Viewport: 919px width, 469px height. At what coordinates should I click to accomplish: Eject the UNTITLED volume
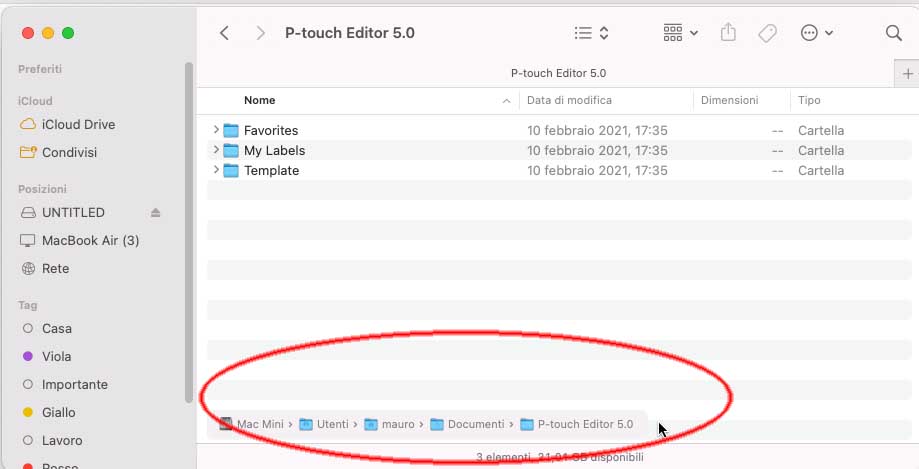(x=155, y=212)
